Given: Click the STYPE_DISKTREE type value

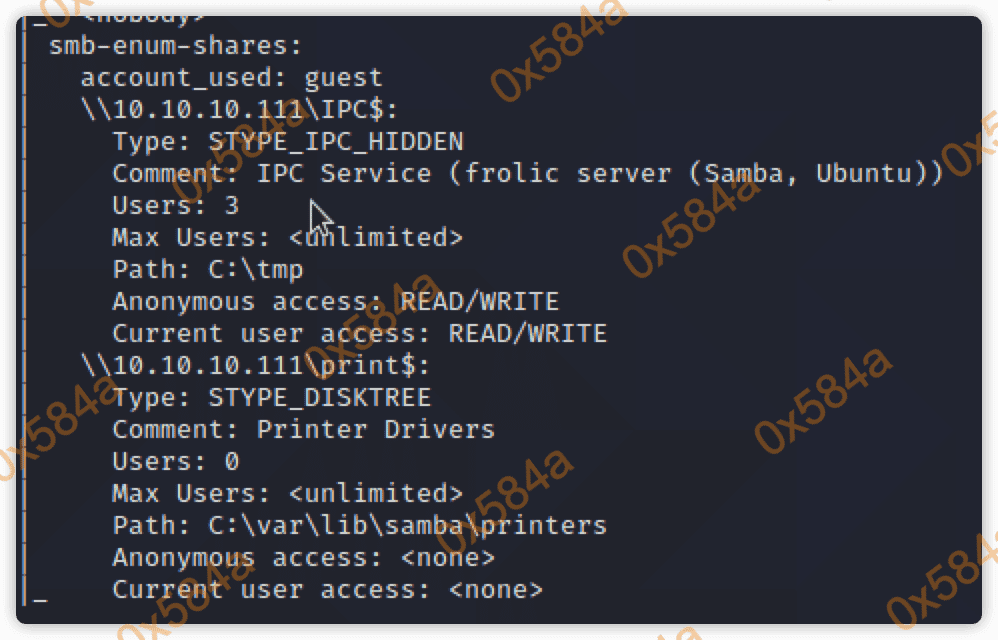Looking at the screenshot, I should point(319,397).
